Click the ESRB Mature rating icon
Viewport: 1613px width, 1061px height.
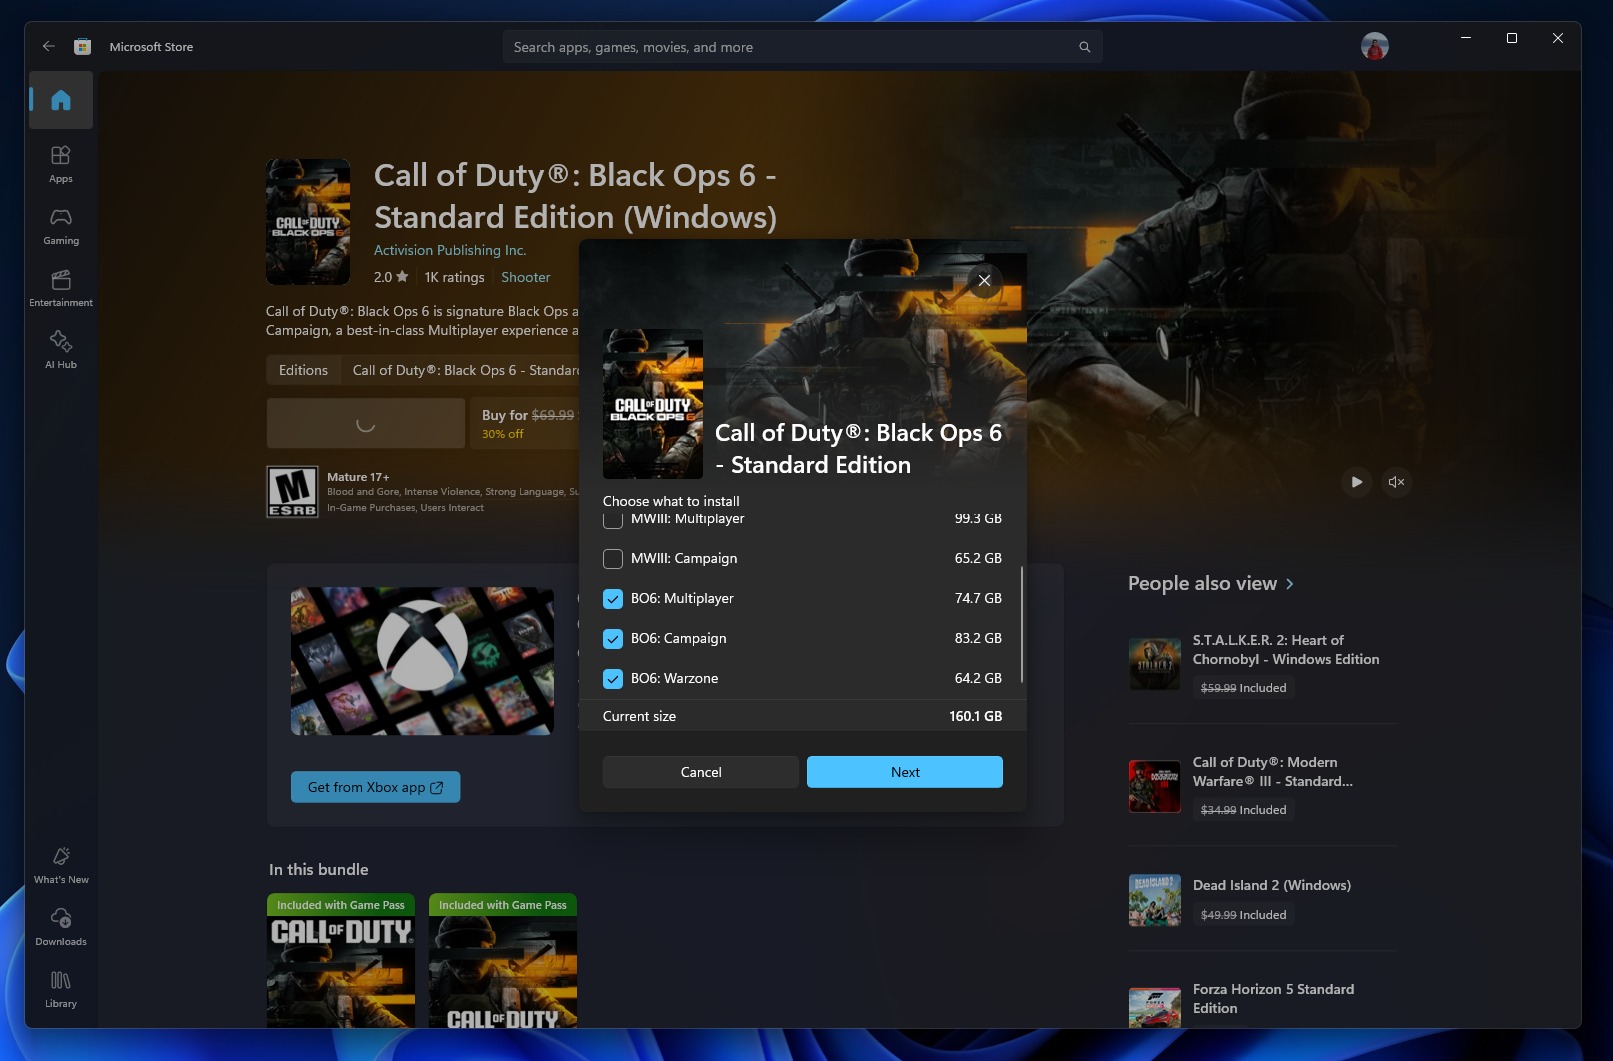[292, 491]
